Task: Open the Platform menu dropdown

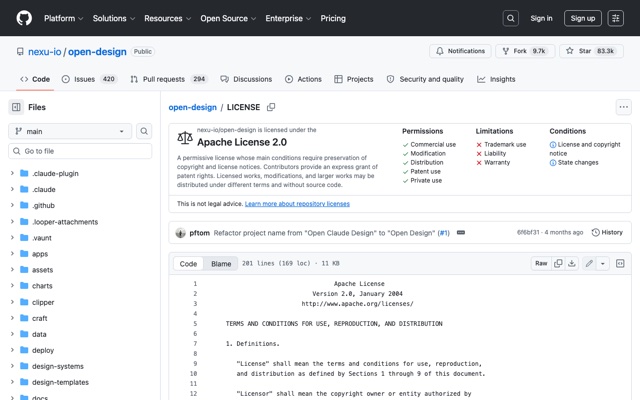Action: pos(64,18)
